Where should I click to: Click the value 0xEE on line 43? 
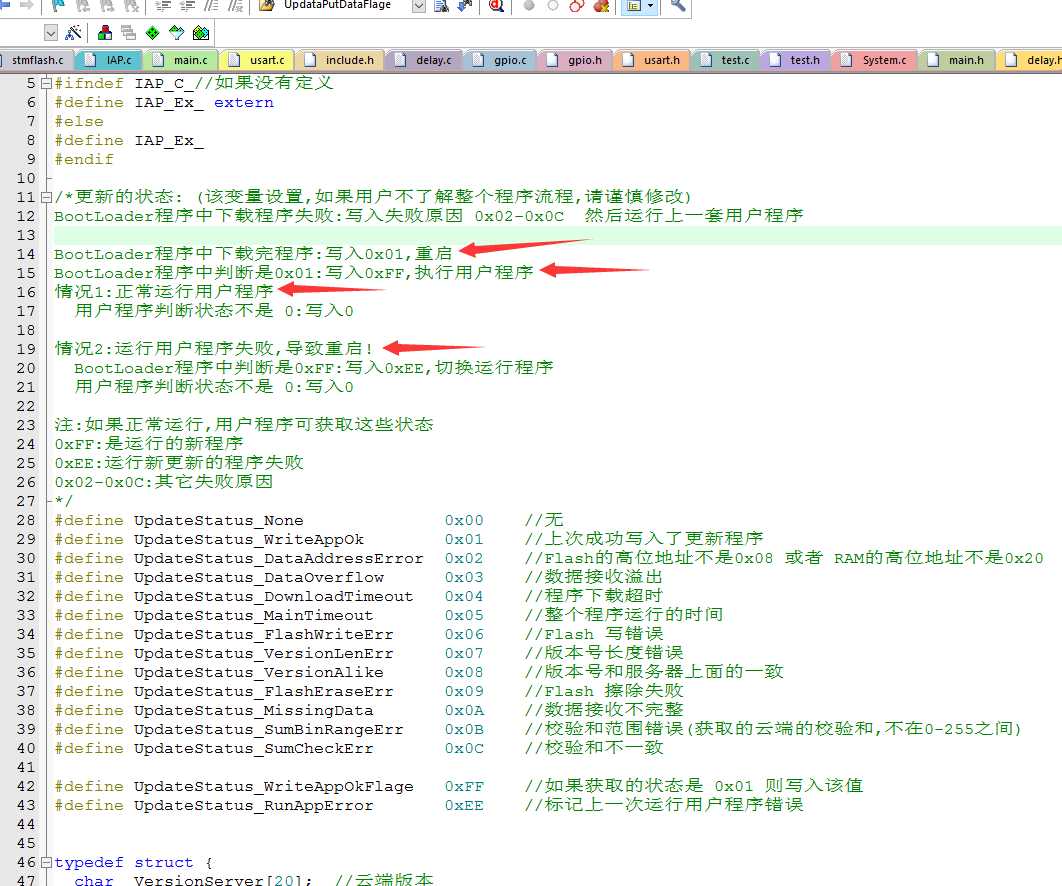pyautogui.click(x=464, y=805)
